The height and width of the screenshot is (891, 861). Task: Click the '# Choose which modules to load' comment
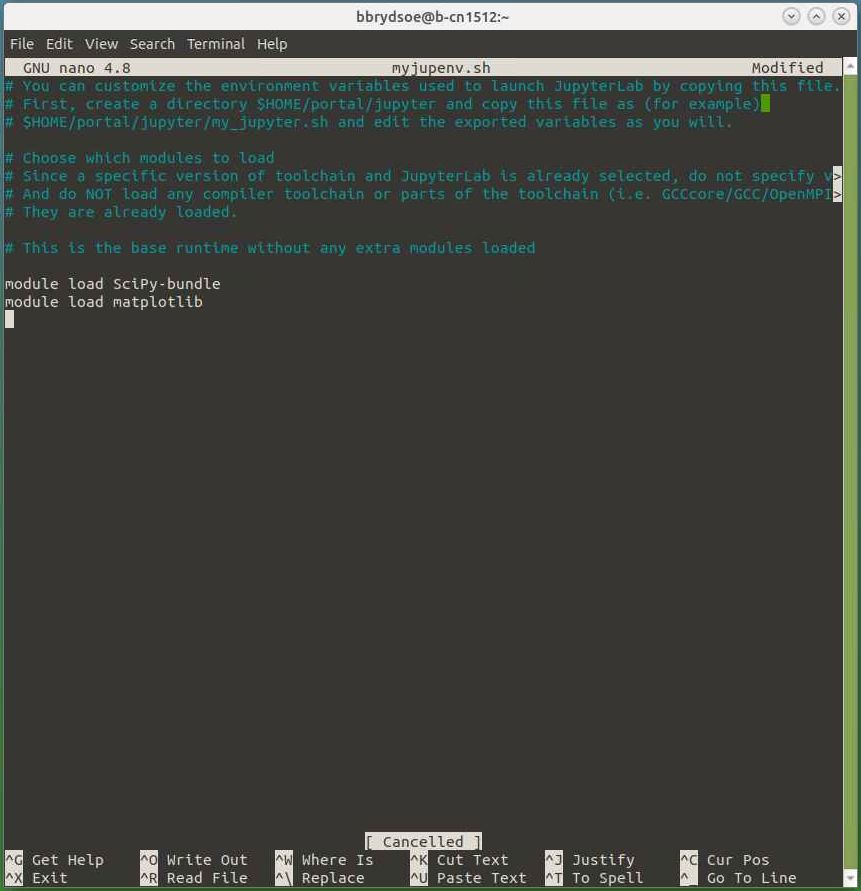[139, 158]
